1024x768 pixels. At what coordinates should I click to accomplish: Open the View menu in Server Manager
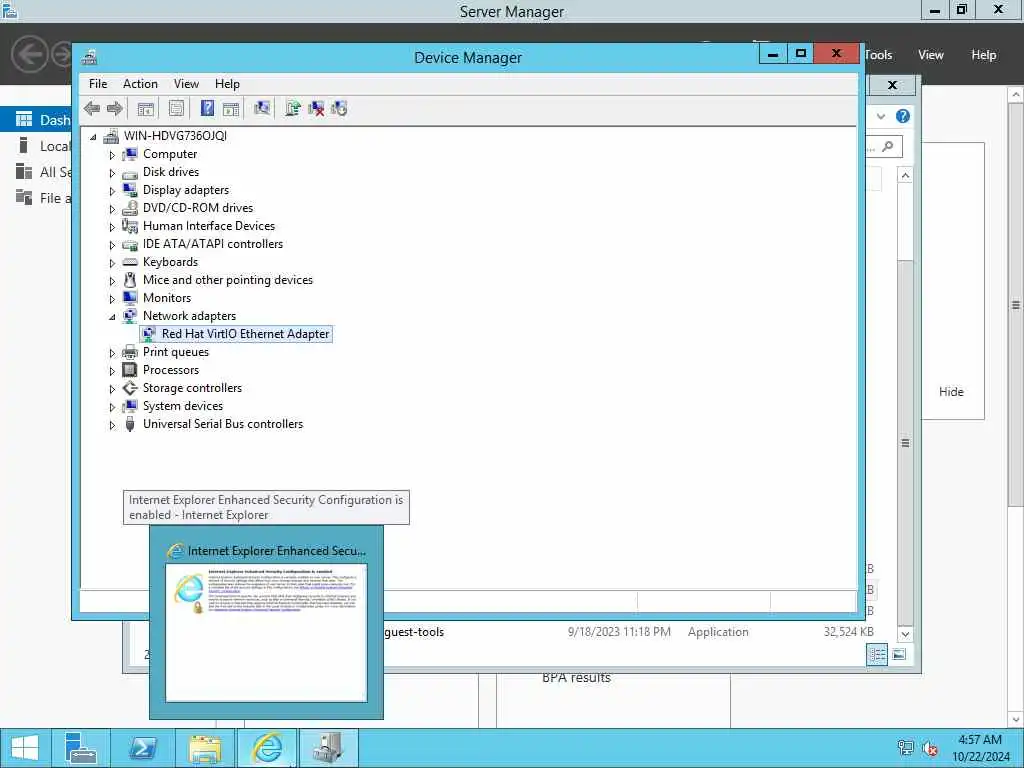pos(931,55)
